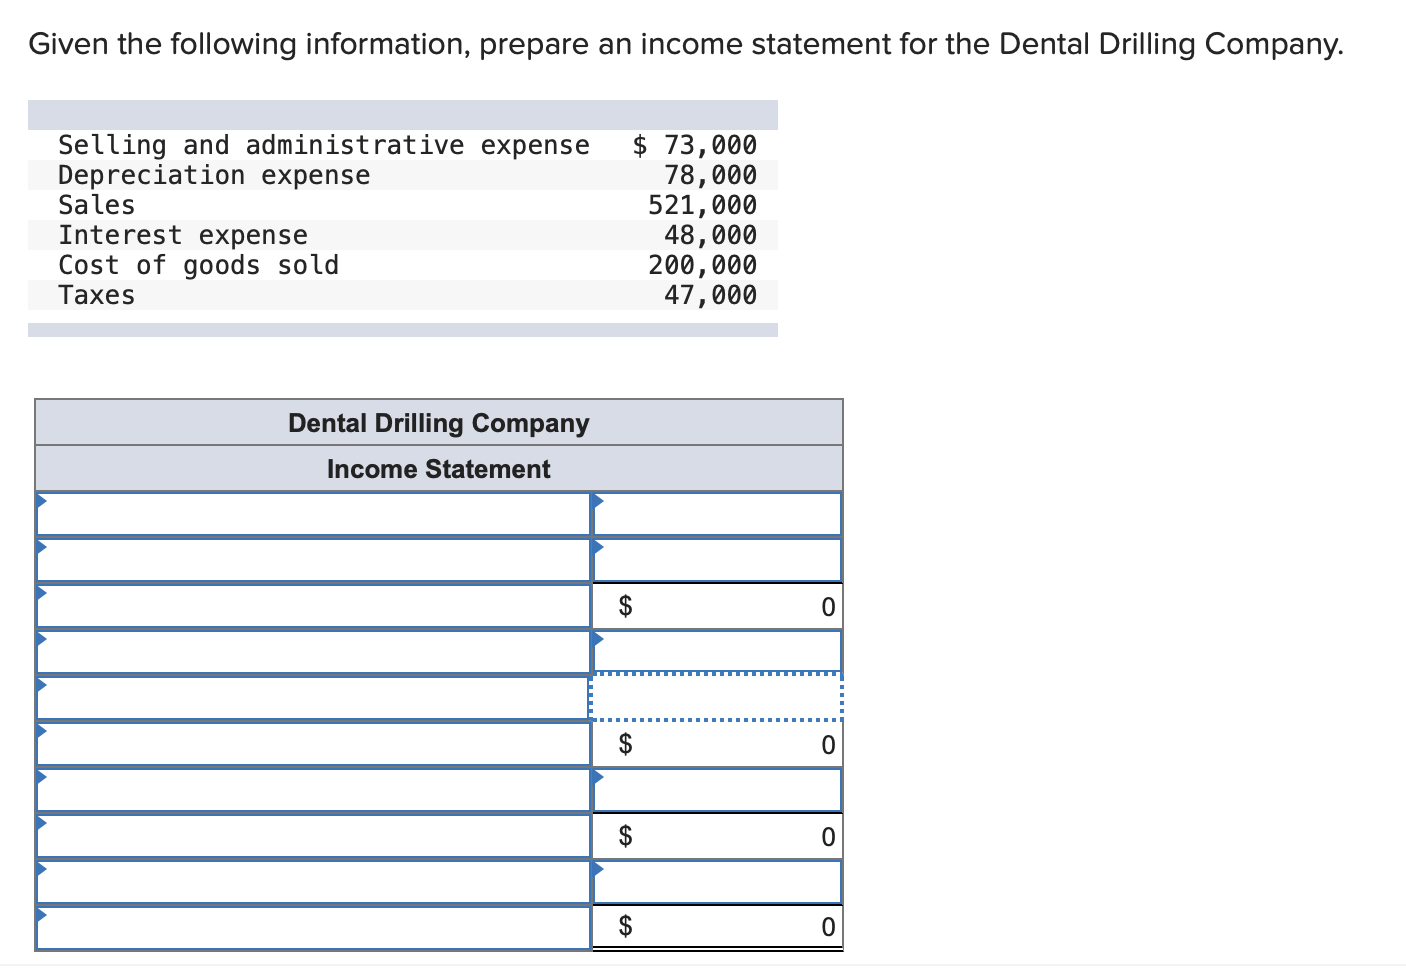1406x970 pixels.
Task: Open the tenth row's label dropdown
Action: click(x=313, y=928)
